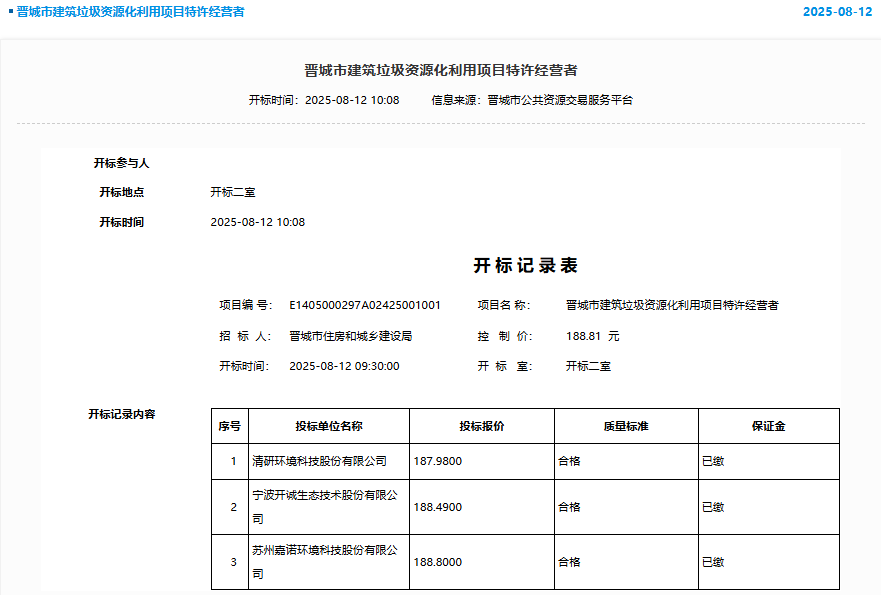Click the blue 2025-08-12 date at top-right
The height and width of the screenshot is (595, 881).
837,12
